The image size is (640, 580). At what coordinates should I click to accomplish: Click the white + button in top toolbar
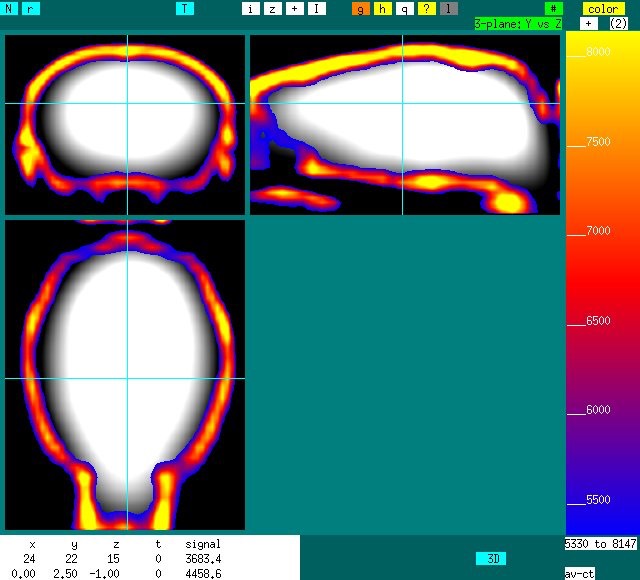[295, 9]
